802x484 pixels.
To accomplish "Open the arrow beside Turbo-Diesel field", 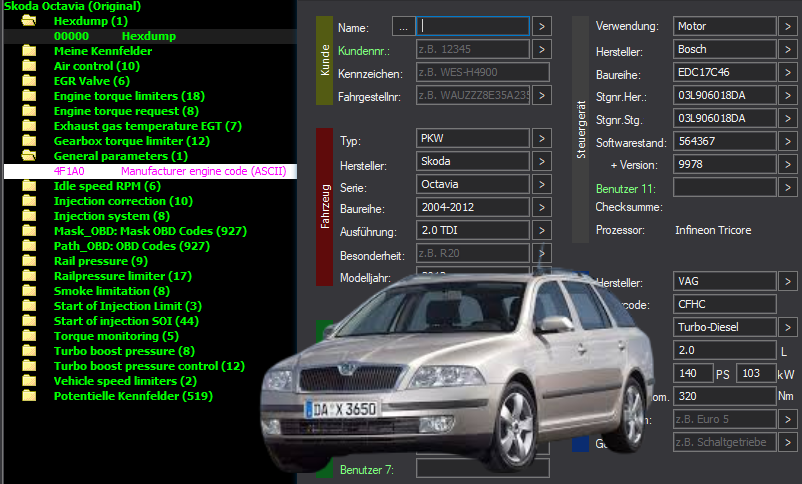I will [x=788, y=327].
